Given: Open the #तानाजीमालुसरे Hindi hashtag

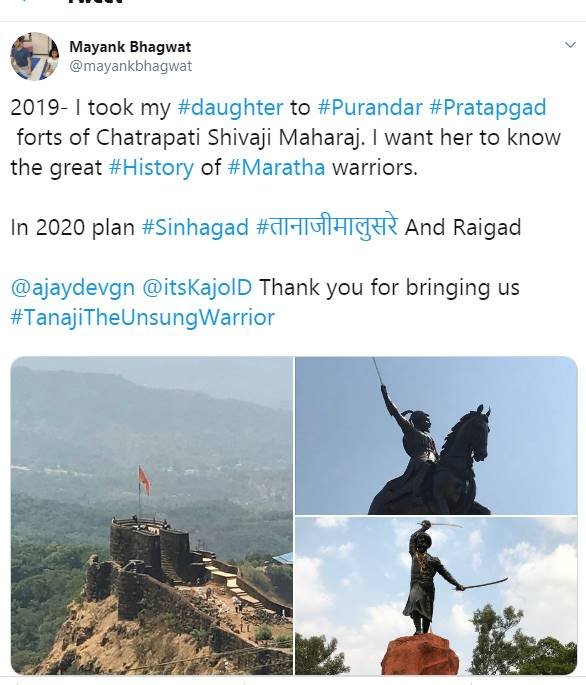Looking at the screenshot, I should tap(327, 227).
